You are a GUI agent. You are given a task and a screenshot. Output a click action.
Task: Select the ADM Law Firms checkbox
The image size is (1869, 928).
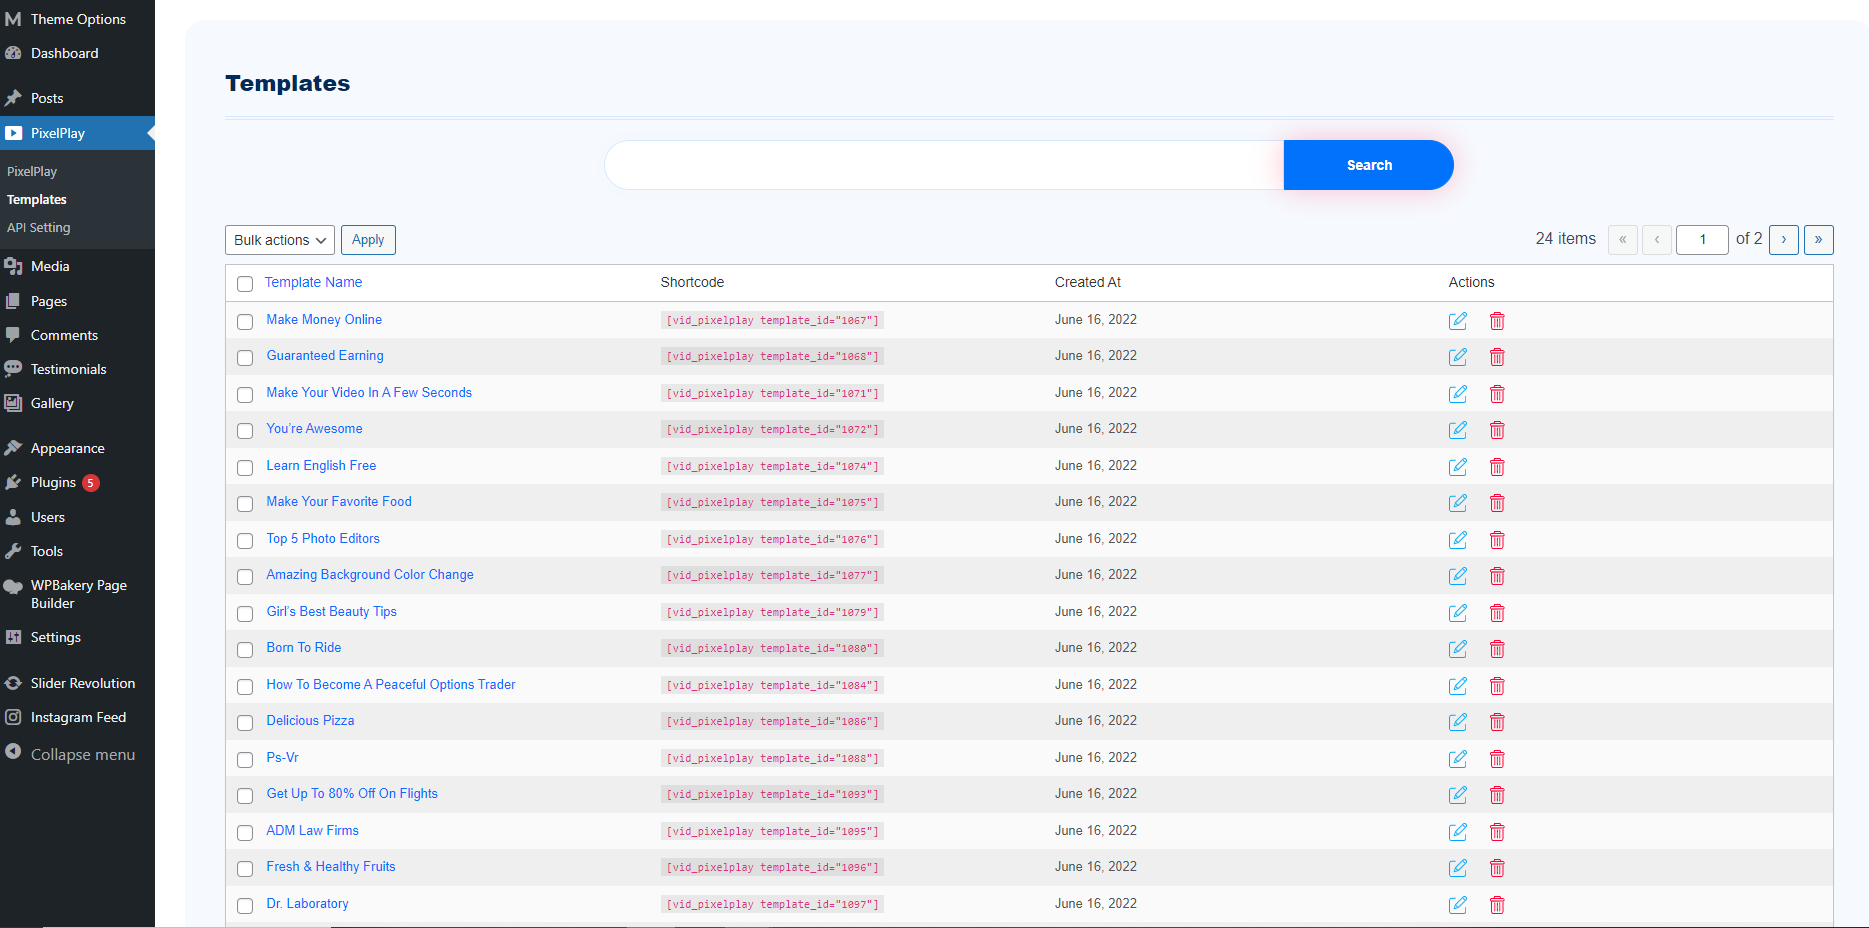pyautogui.click(x=245, y=833)
